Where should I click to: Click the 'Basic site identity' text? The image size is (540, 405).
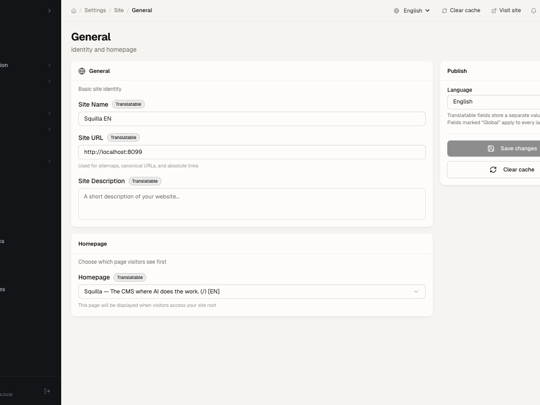click(100, 89)
